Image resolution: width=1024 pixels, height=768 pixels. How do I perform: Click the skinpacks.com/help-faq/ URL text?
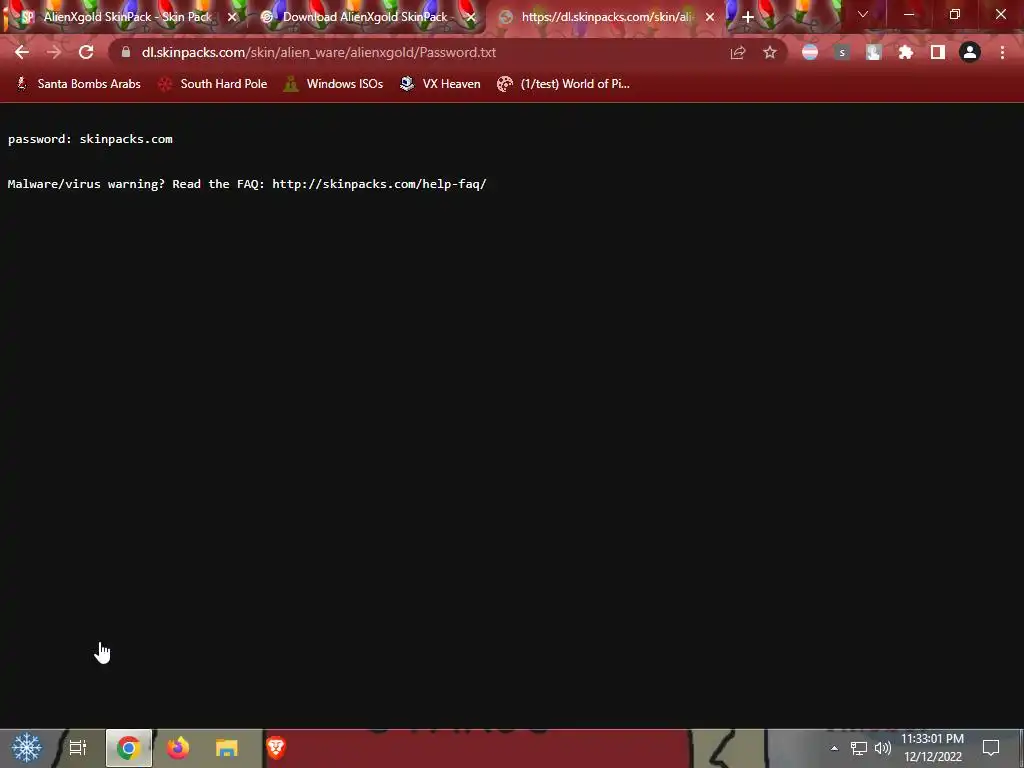(379, 184)
